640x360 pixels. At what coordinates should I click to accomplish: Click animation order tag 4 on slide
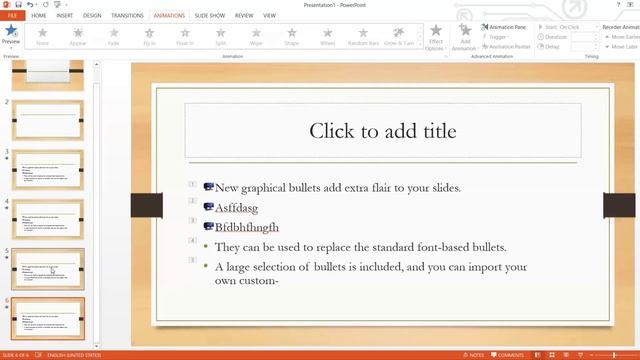pos(192,240)
